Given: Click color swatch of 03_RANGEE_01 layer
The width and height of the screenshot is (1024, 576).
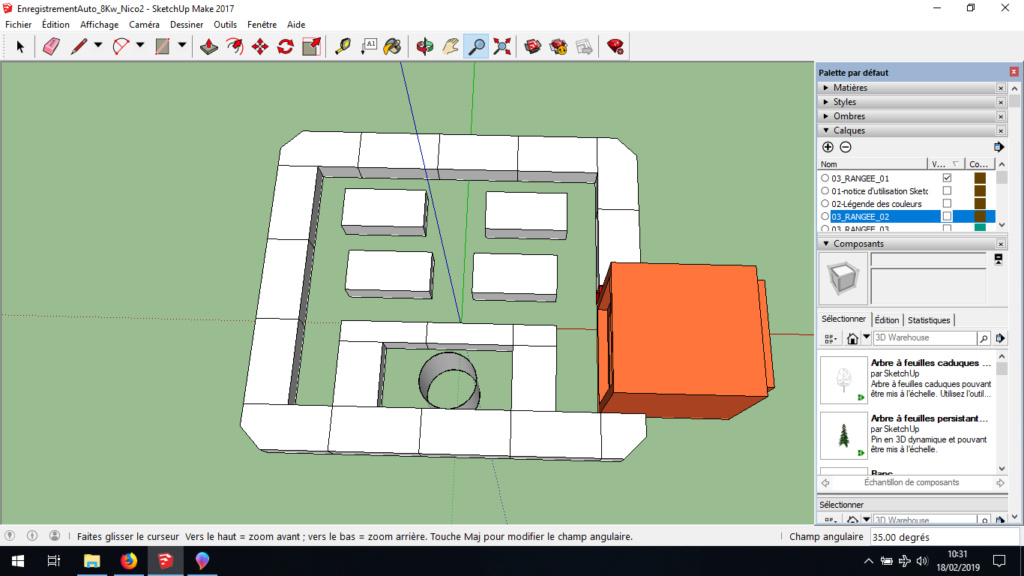Looking at the screenshot, I should 980,178.
